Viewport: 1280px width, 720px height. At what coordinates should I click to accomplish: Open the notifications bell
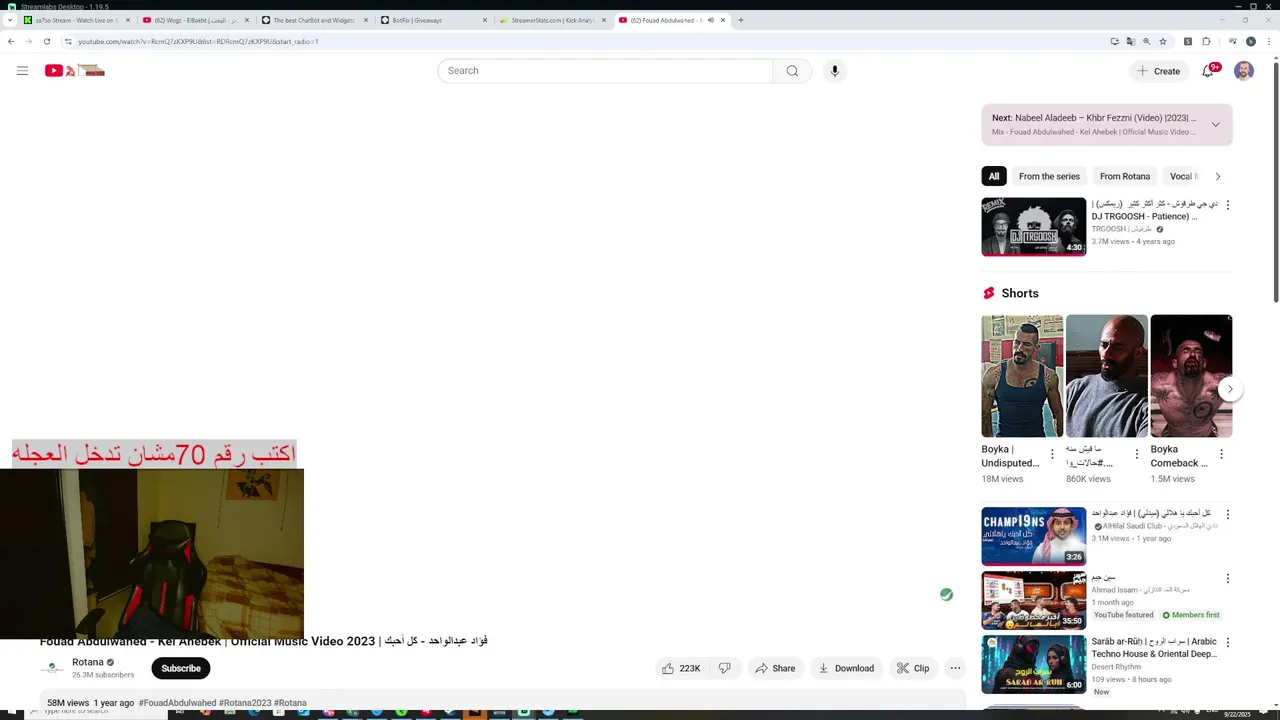point(1208,71)
